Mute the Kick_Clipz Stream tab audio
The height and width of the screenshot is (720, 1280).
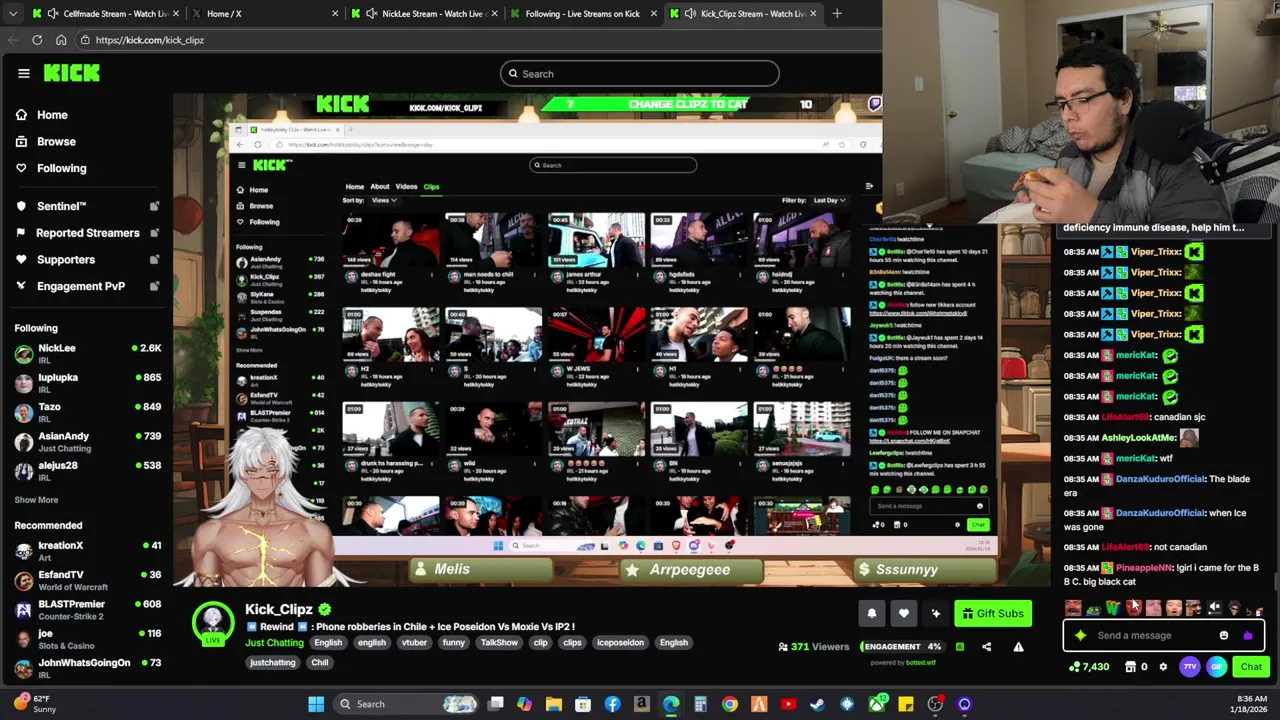(x=690, y=13)
